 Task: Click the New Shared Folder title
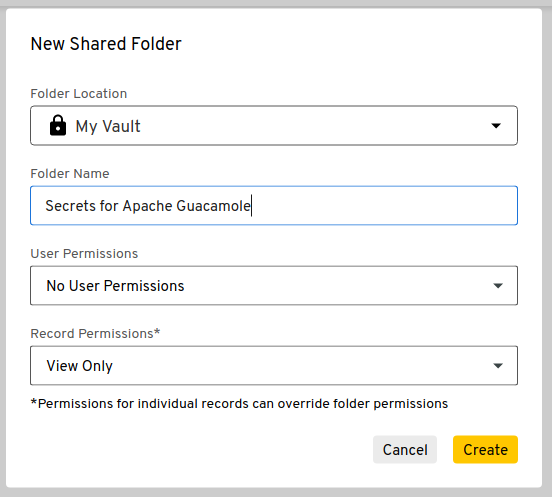pos(106,44)
